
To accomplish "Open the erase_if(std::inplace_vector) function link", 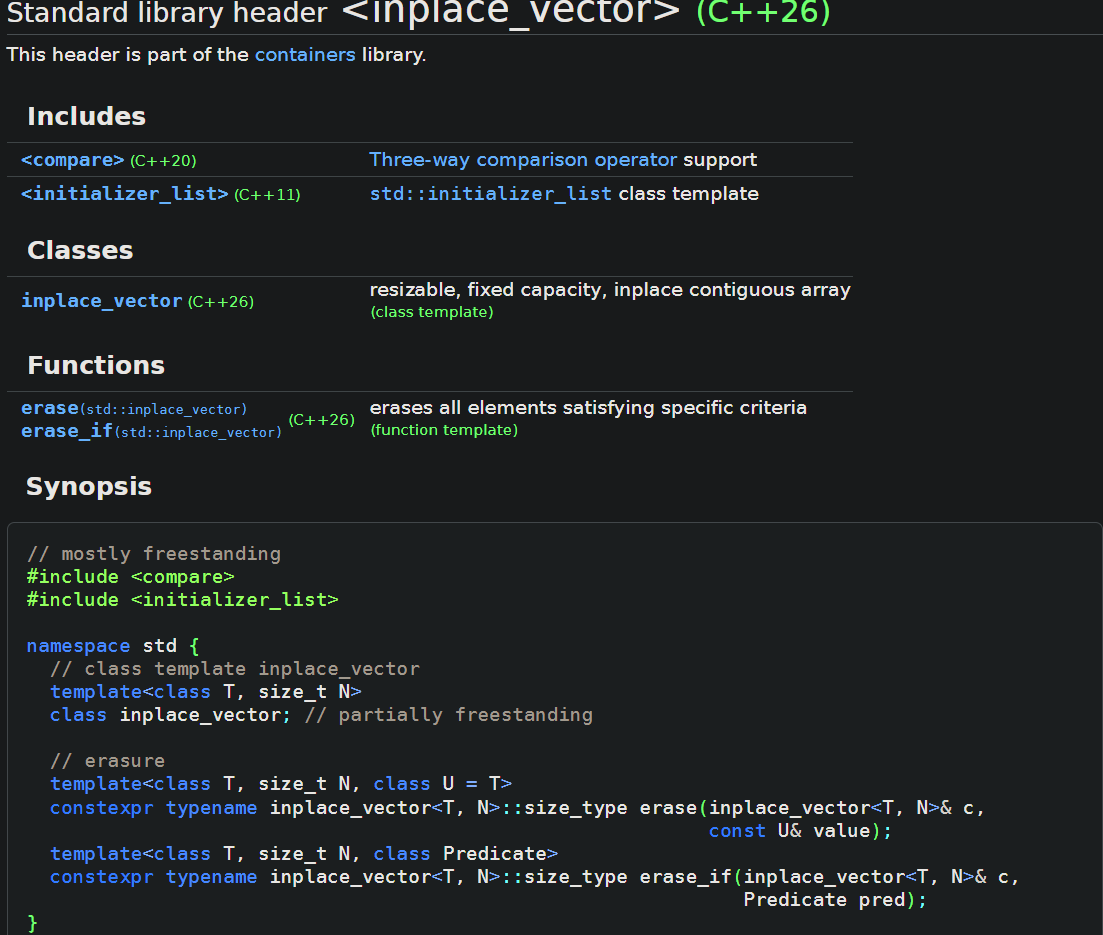I will pyautogui.click(x=151, y=431).
